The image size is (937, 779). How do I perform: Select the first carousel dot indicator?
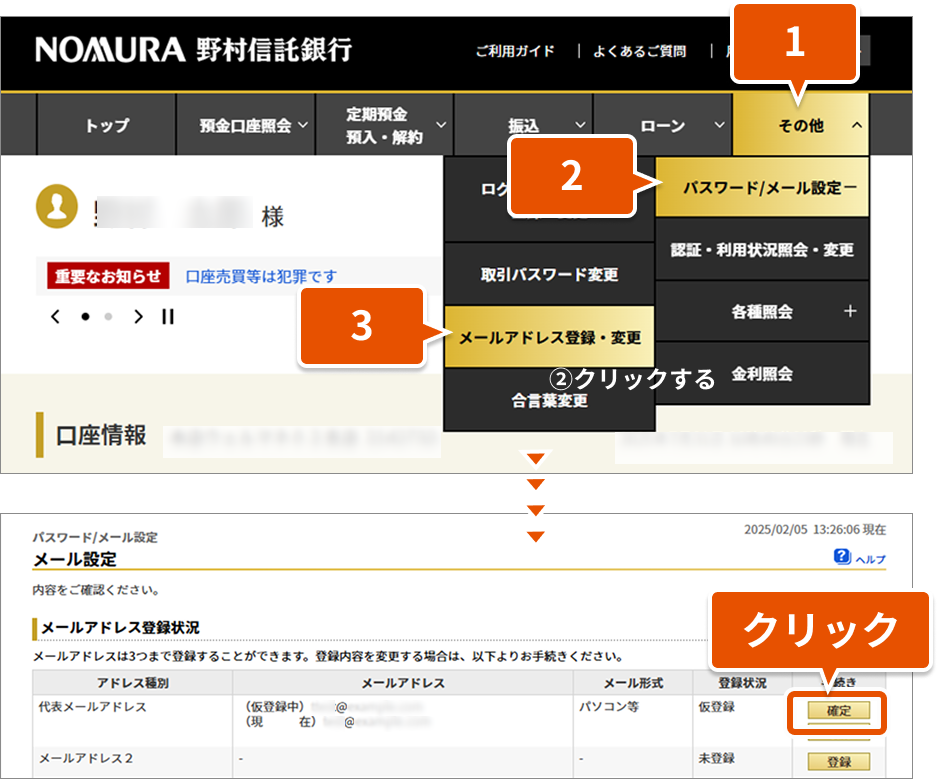(x=85, y=317)
